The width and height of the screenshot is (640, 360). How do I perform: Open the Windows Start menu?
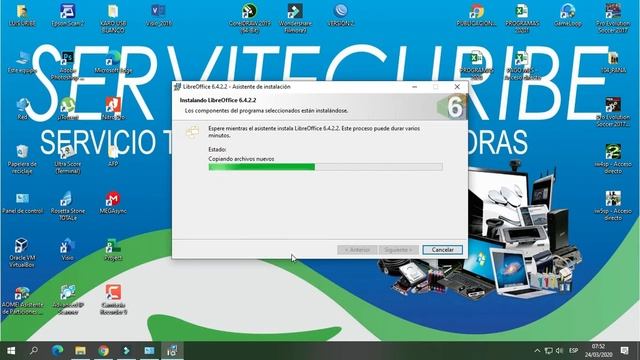click(x=11, y=351)
